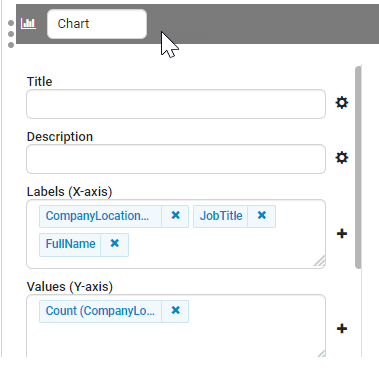Image resolution: width=379 pixels, height=370 pixels.
Task: Grab the three-dot drag handle
Action: click(x=11, y=34)
